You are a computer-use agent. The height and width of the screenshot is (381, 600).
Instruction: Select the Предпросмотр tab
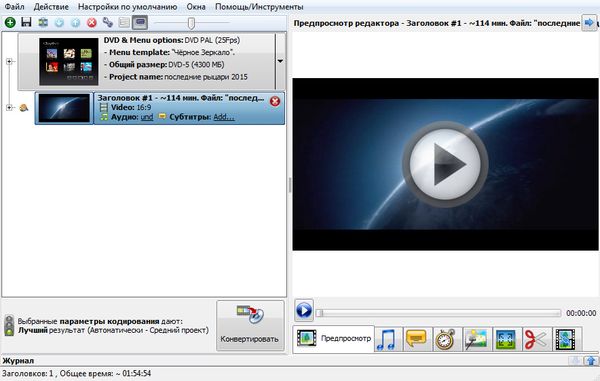pos(334,339)
